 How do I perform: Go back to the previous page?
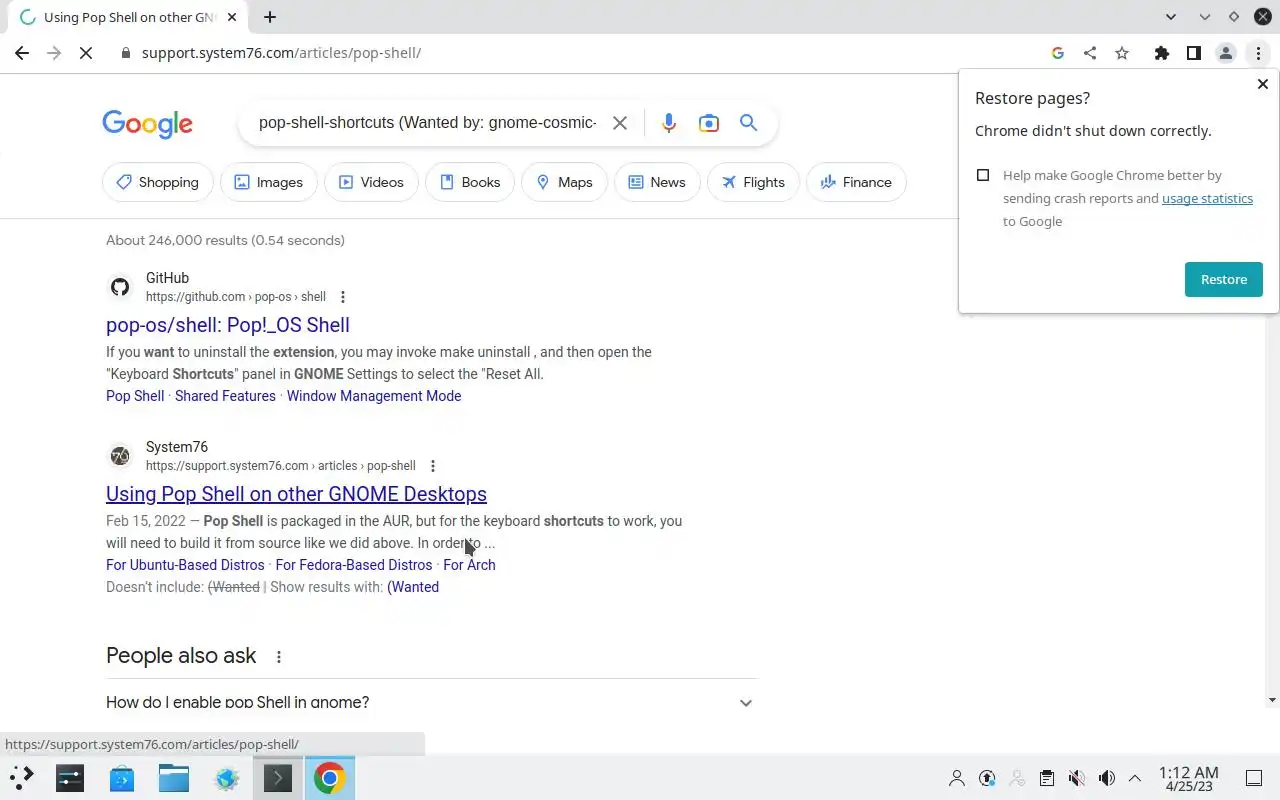click(22, 53)
